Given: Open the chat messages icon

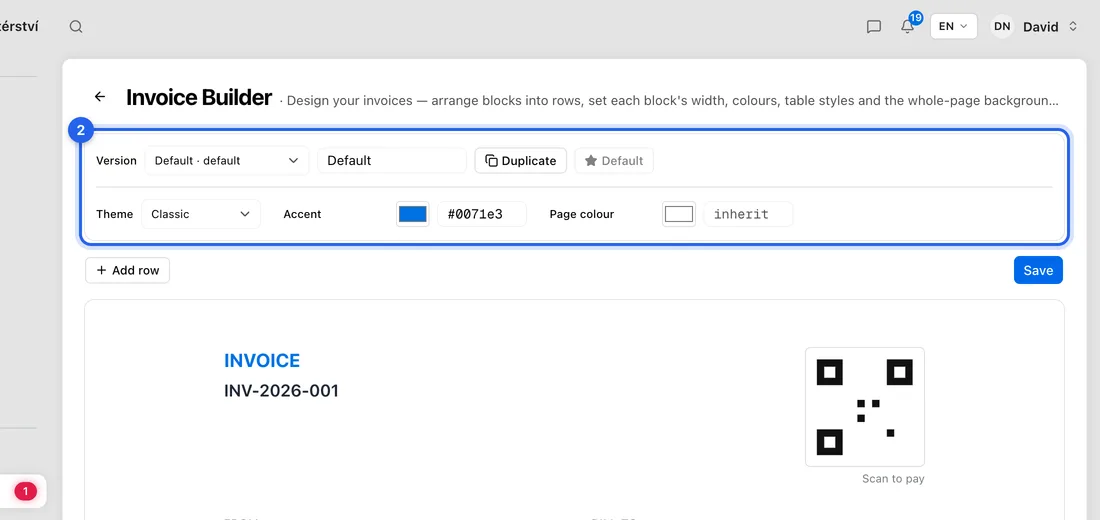Looking at the screenshot, I should click(873, 27).
